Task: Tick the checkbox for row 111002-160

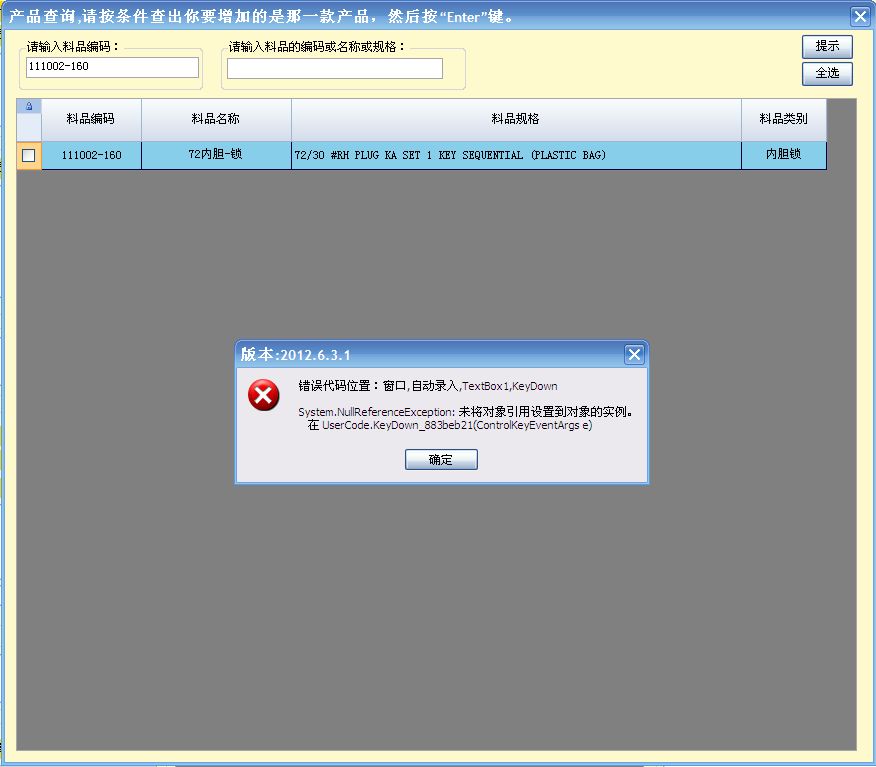Action: [x=28, y=155]
